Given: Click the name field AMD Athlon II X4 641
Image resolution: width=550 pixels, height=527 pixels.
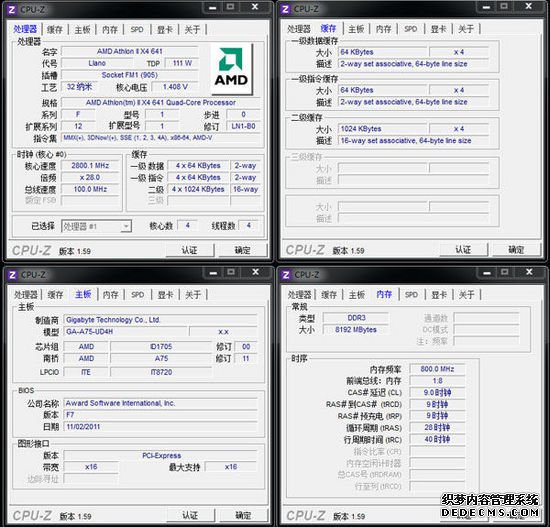Looking at the screenshot, I should click(130, 51).
